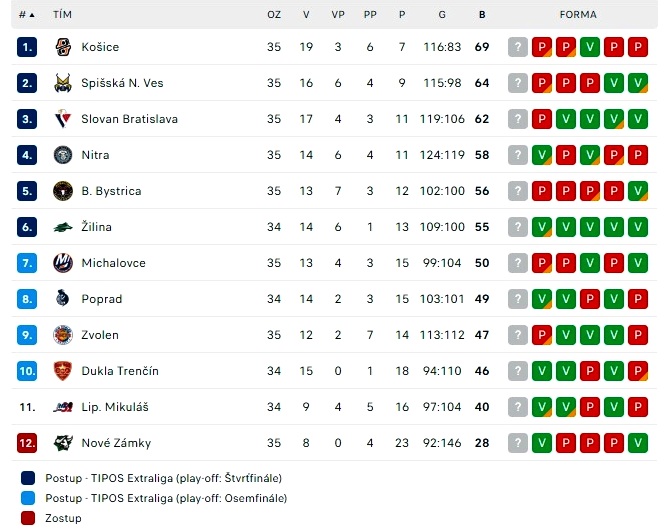Click Košice's grey question mark form badge

[x=518, y=47]
